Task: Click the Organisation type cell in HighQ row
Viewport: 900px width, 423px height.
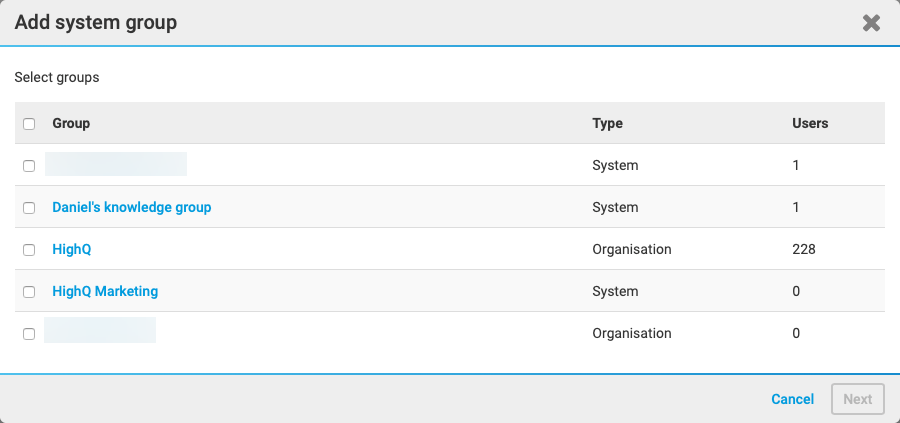Action: pyautogui.click(x=631, y=249)
